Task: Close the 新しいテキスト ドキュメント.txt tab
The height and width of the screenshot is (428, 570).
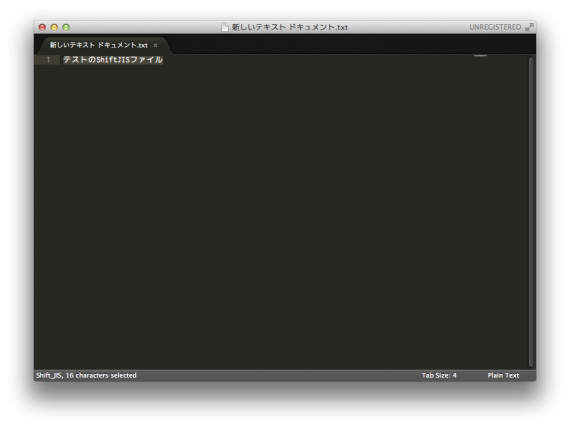Action: [x=156, y=45]
